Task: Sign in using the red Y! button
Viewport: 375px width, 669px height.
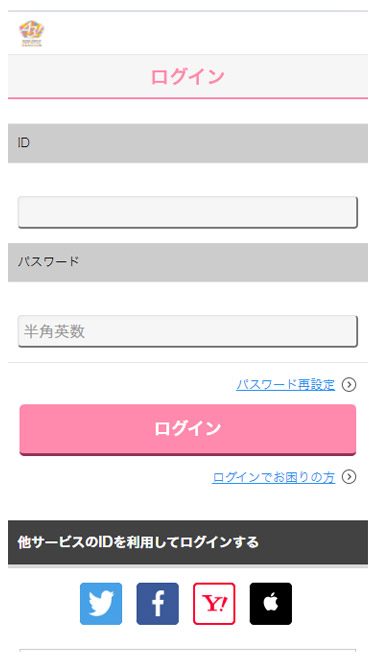Action: click(x=214, y=604)
